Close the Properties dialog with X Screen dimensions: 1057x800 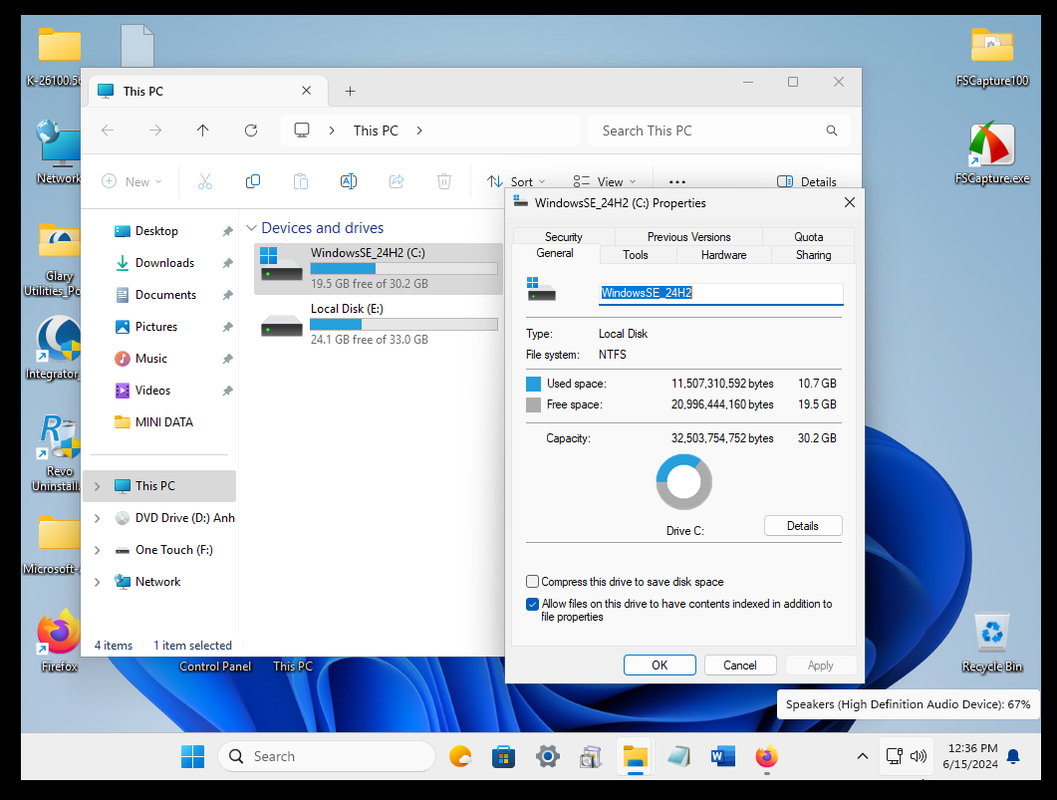pos(849,203)
